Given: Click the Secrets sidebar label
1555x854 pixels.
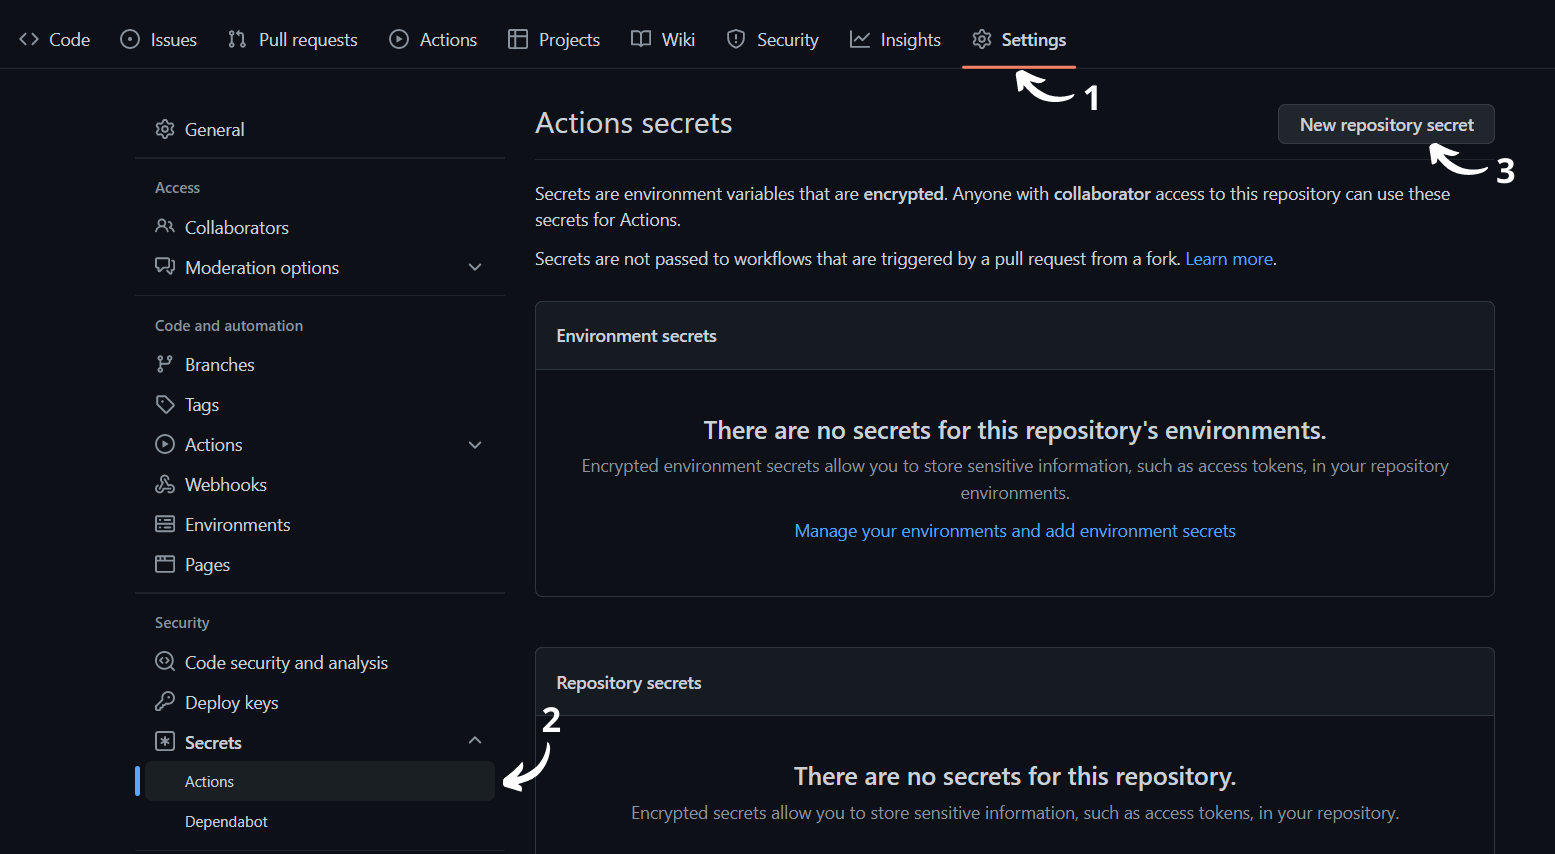Looking at the screenshot, I should click(213, 742).
